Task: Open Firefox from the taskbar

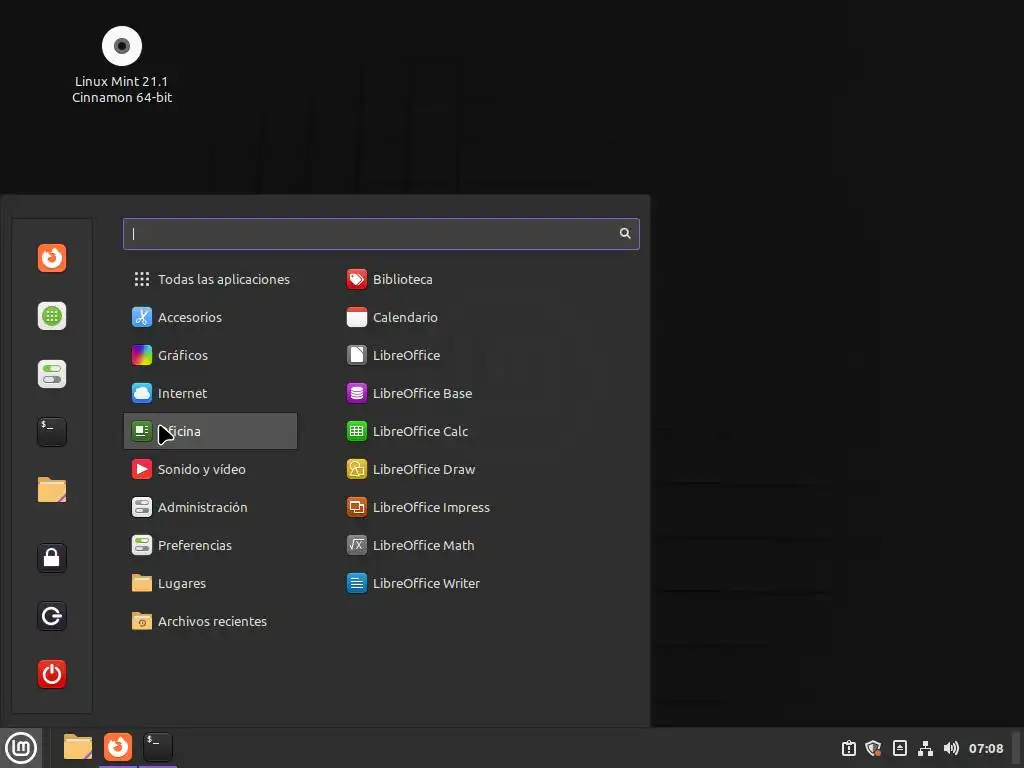Action: (x=118, y=747)
